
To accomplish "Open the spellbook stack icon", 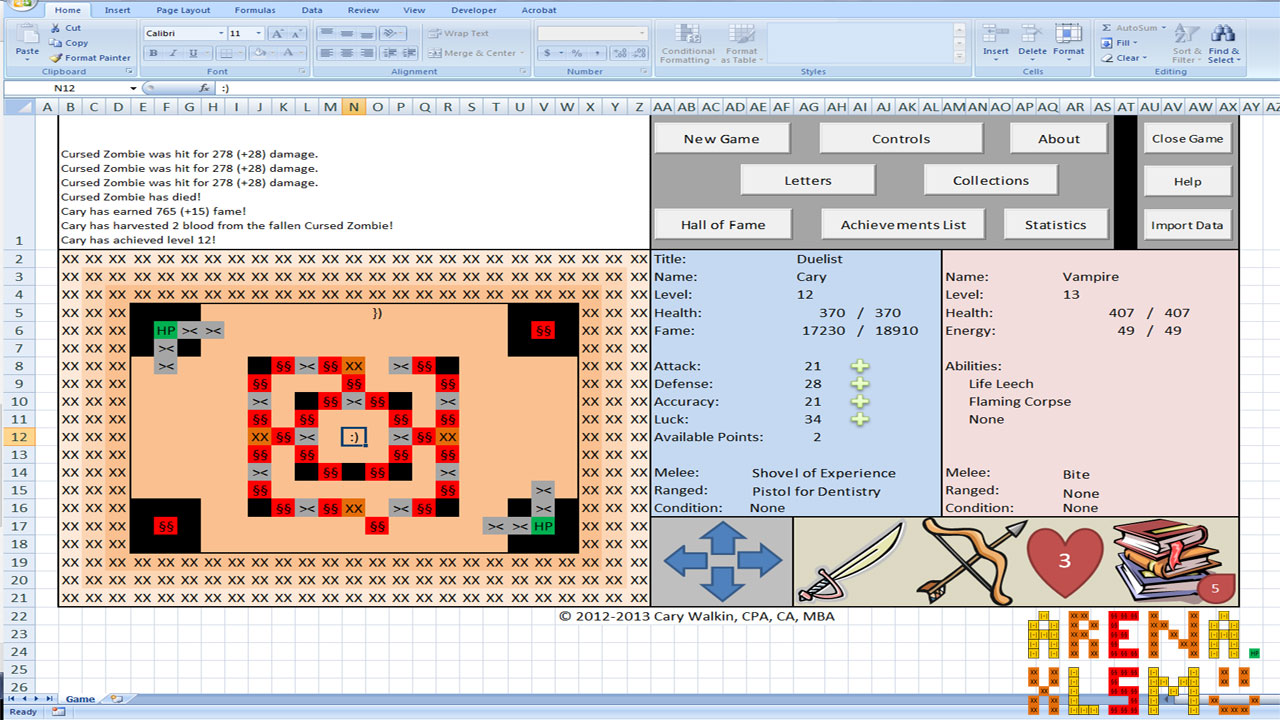I will pyautogui.click(x=1170, y=560).
